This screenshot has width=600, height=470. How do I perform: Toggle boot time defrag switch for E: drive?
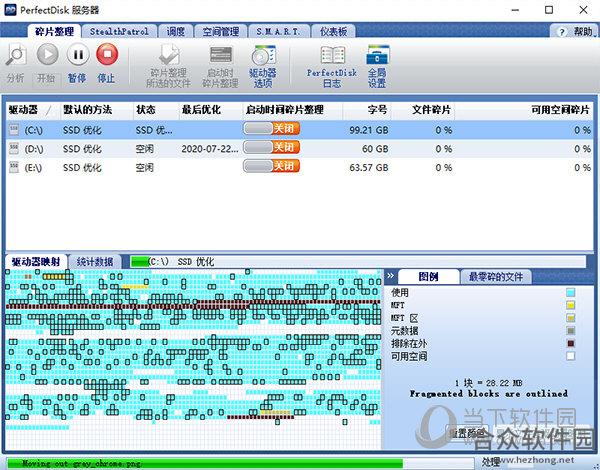pos(271,166)
